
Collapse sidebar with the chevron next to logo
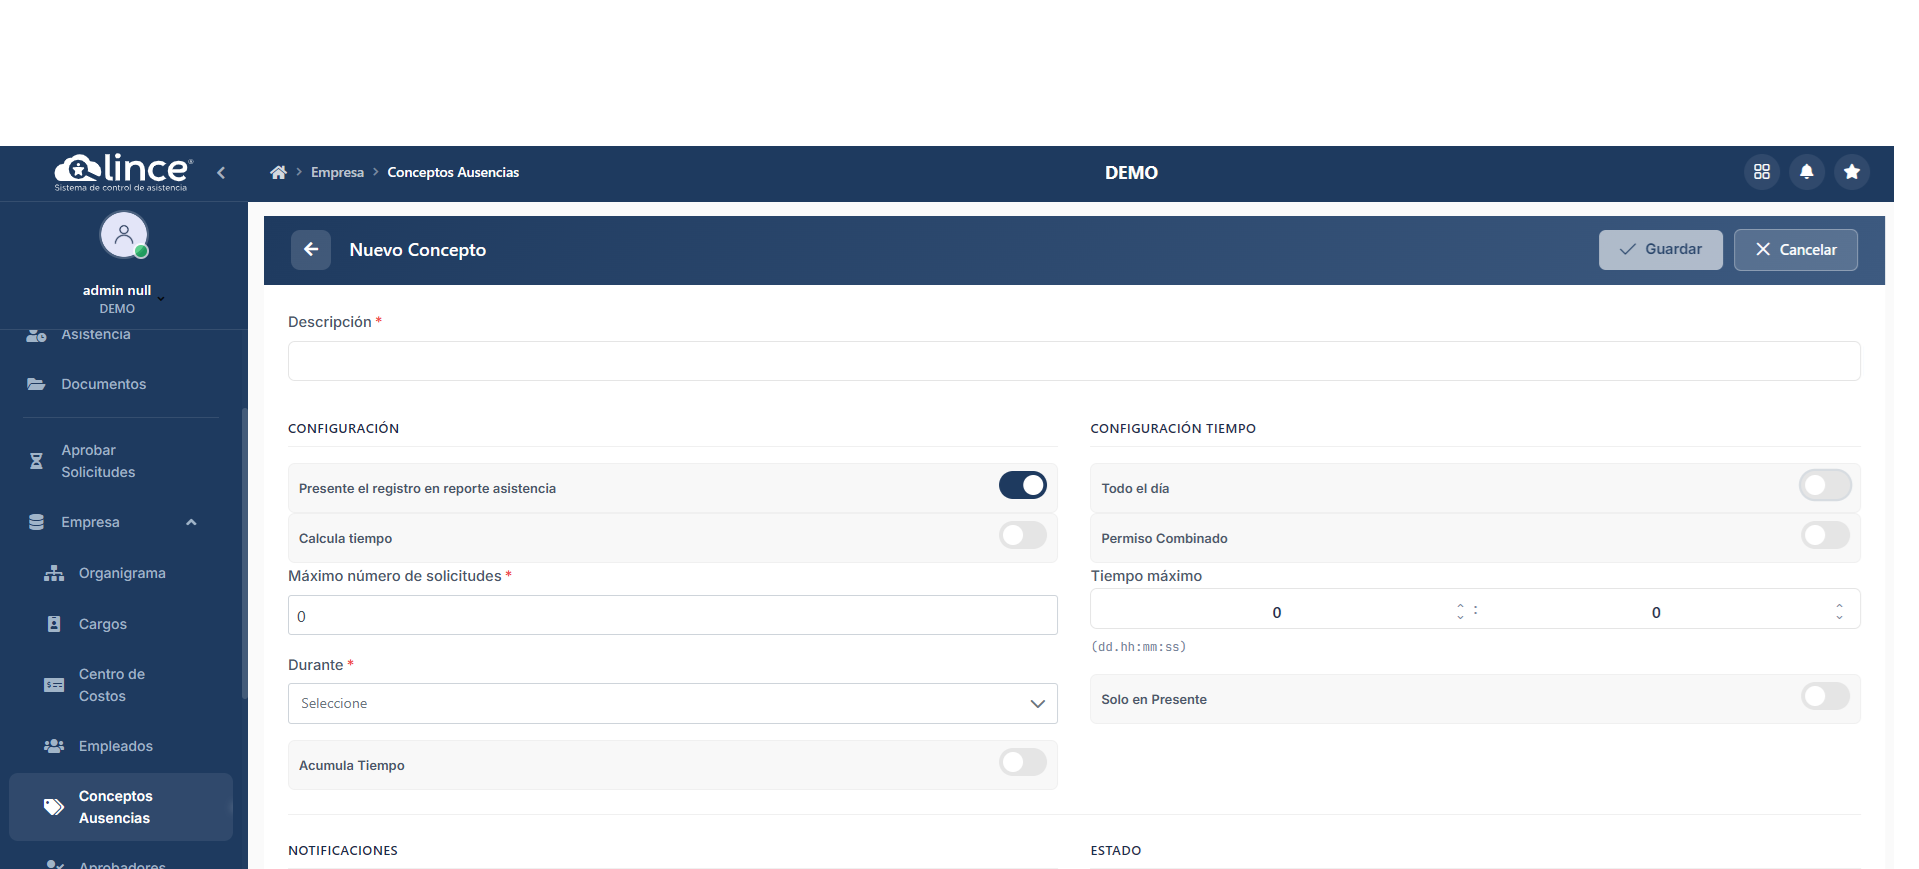coord(221,173)
